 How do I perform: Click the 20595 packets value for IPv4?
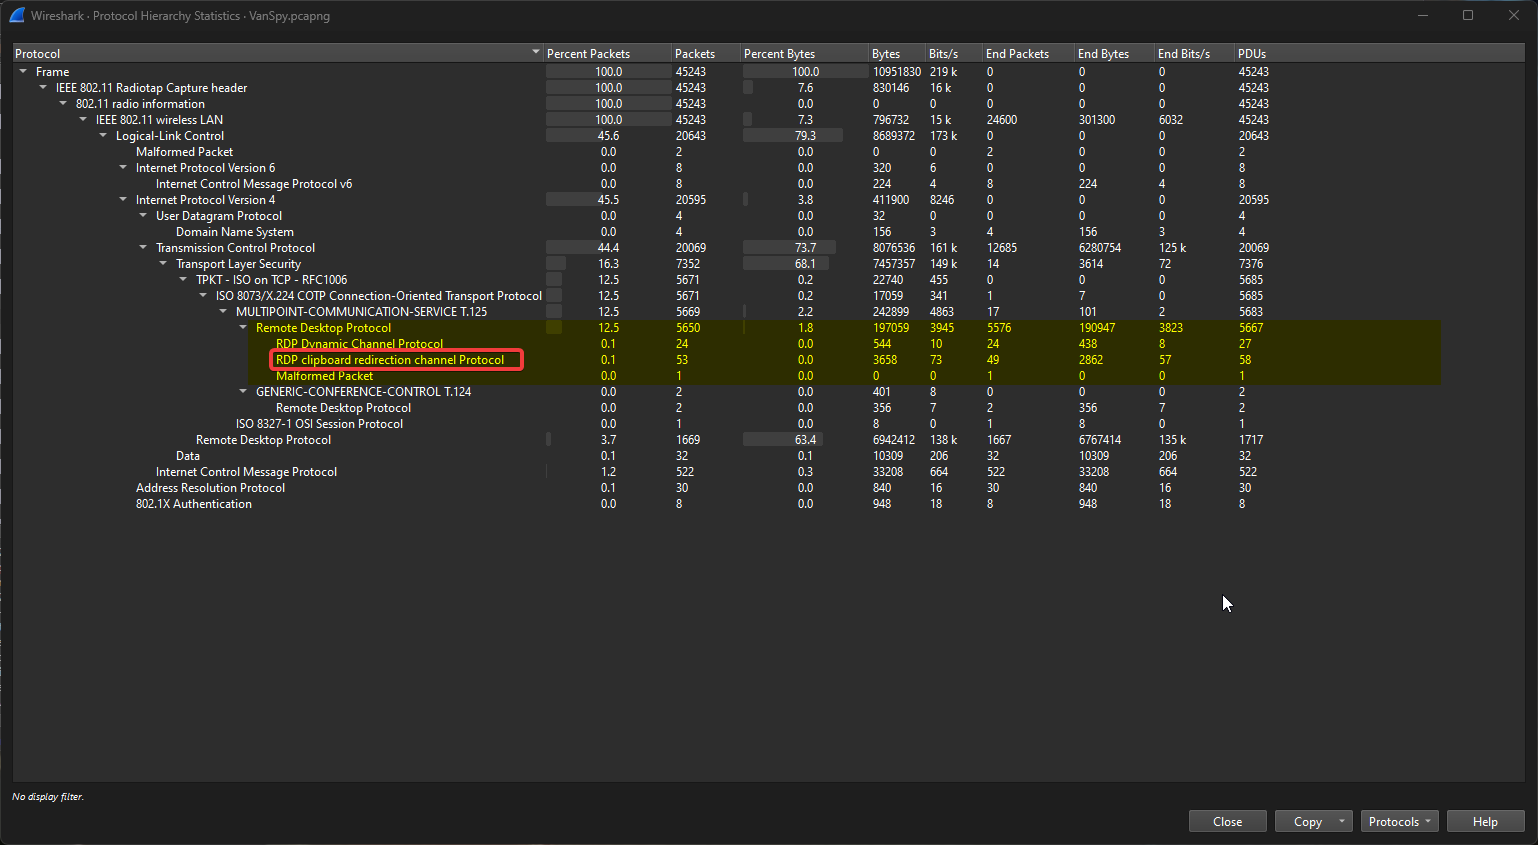click(691, 200)
